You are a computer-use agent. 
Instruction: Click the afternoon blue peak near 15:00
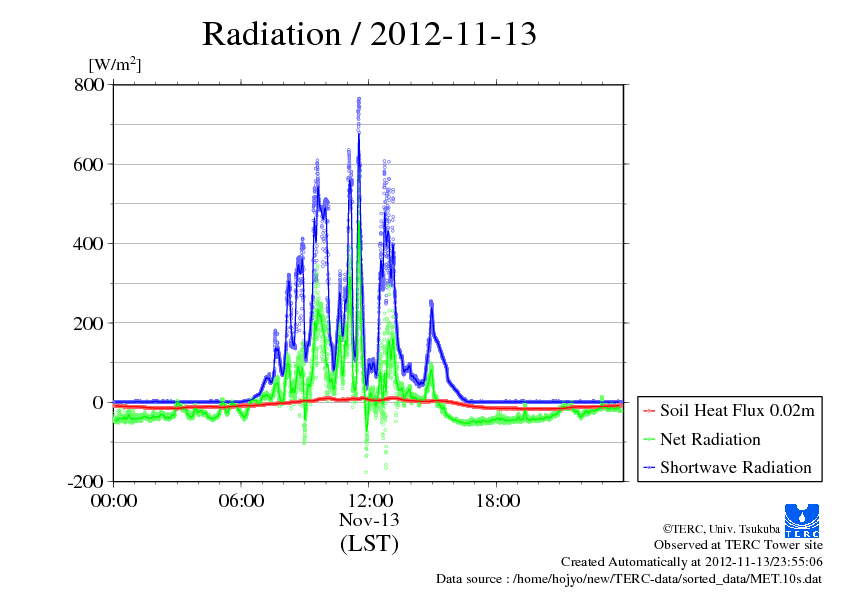pyautogui.click(x=431, y=303)
